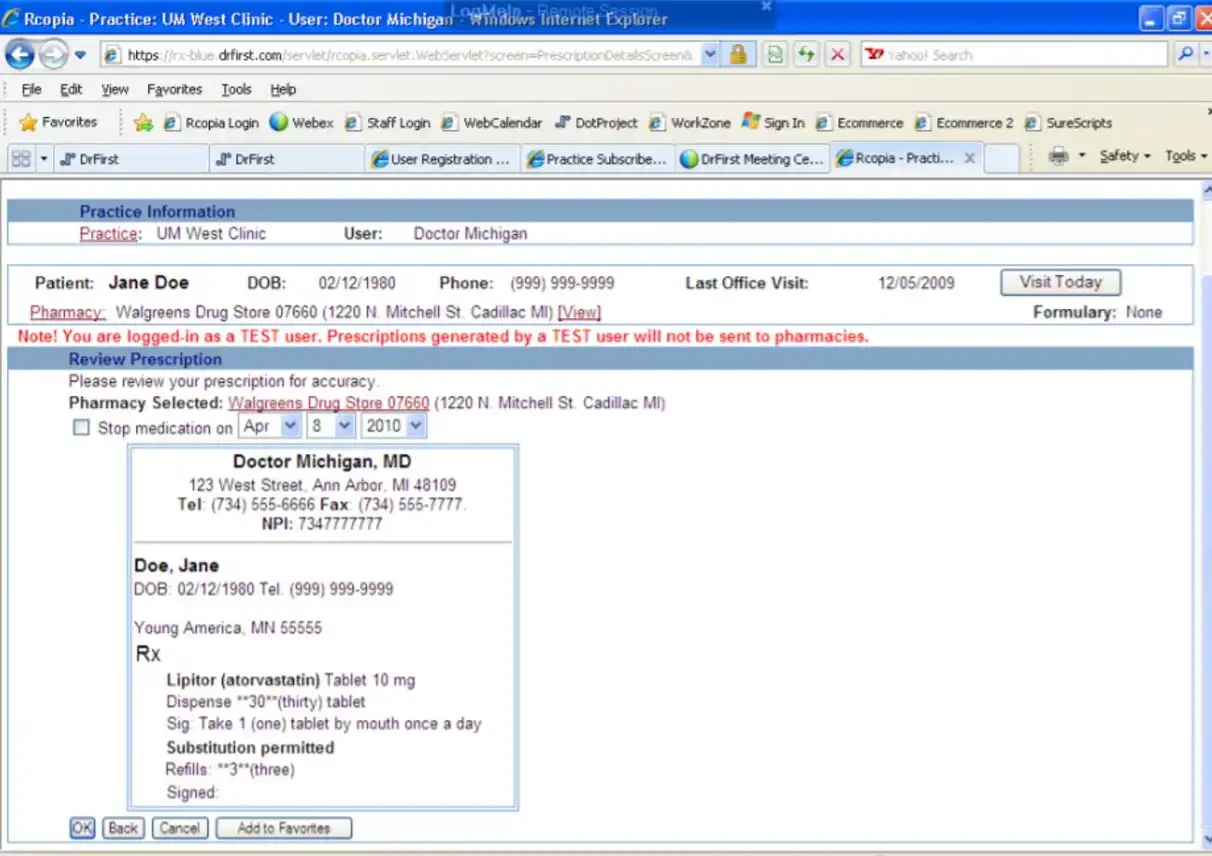Enable the Stop medication on checkbox
Viewport: 1212px width, 856px height.
(81, 427)
